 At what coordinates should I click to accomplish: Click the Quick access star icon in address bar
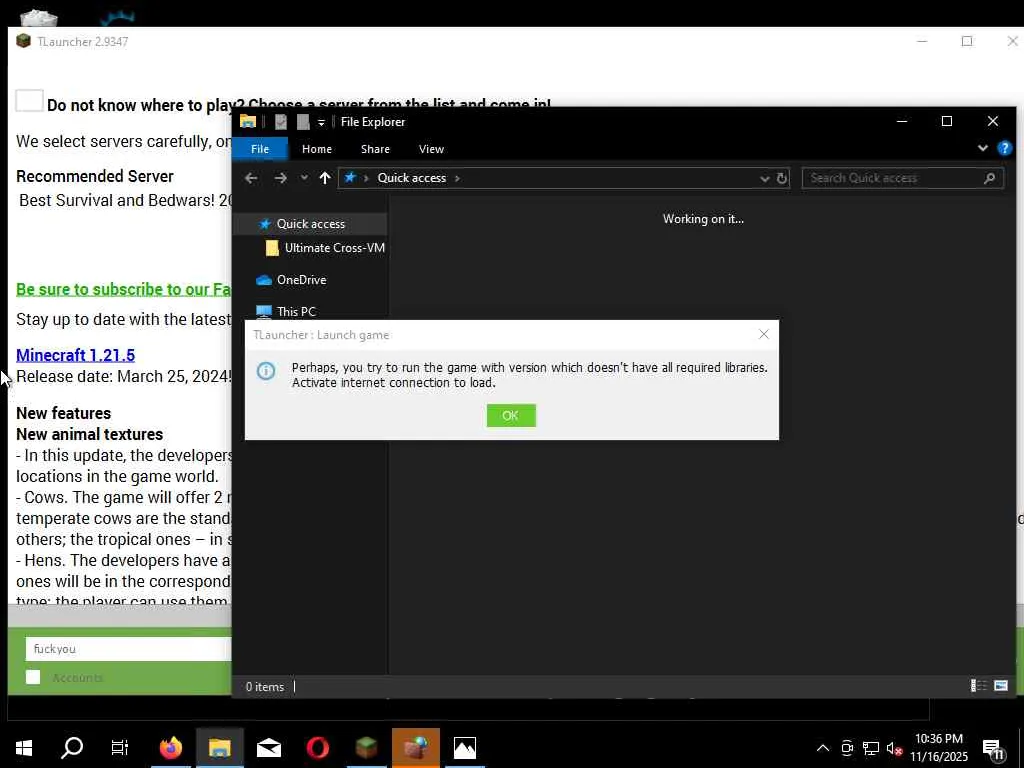click(x=351, y=178)
